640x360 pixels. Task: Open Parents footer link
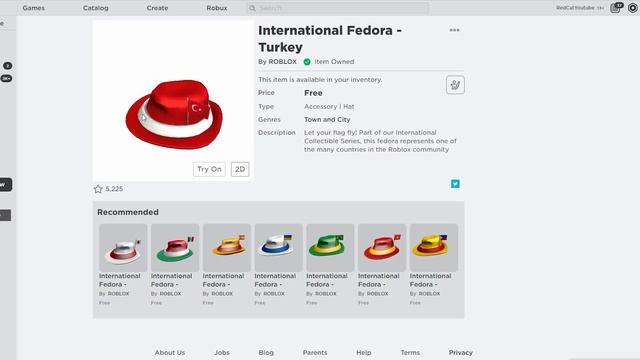315,352
